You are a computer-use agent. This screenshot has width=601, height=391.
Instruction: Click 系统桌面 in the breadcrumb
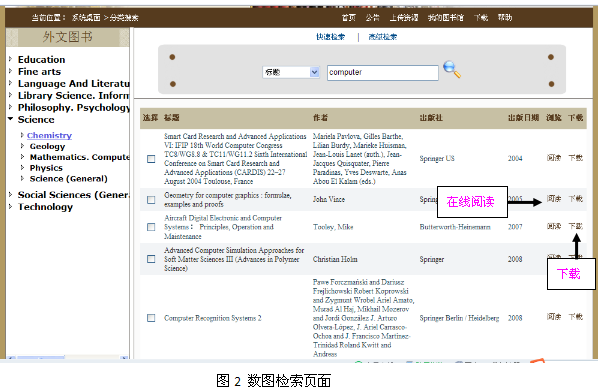pos(86,18)
